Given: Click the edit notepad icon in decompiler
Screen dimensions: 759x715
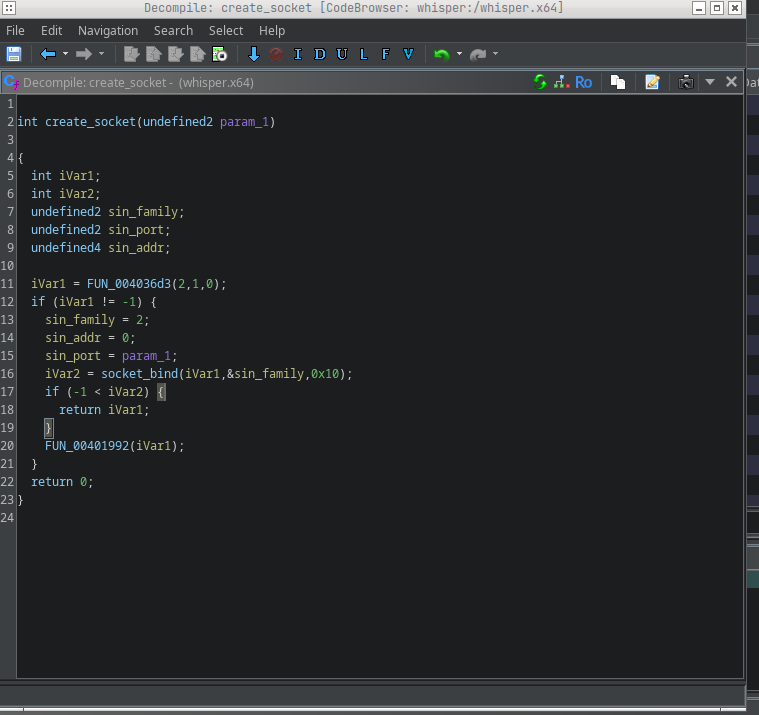Looking at the screenshot, I should (652, 82).
